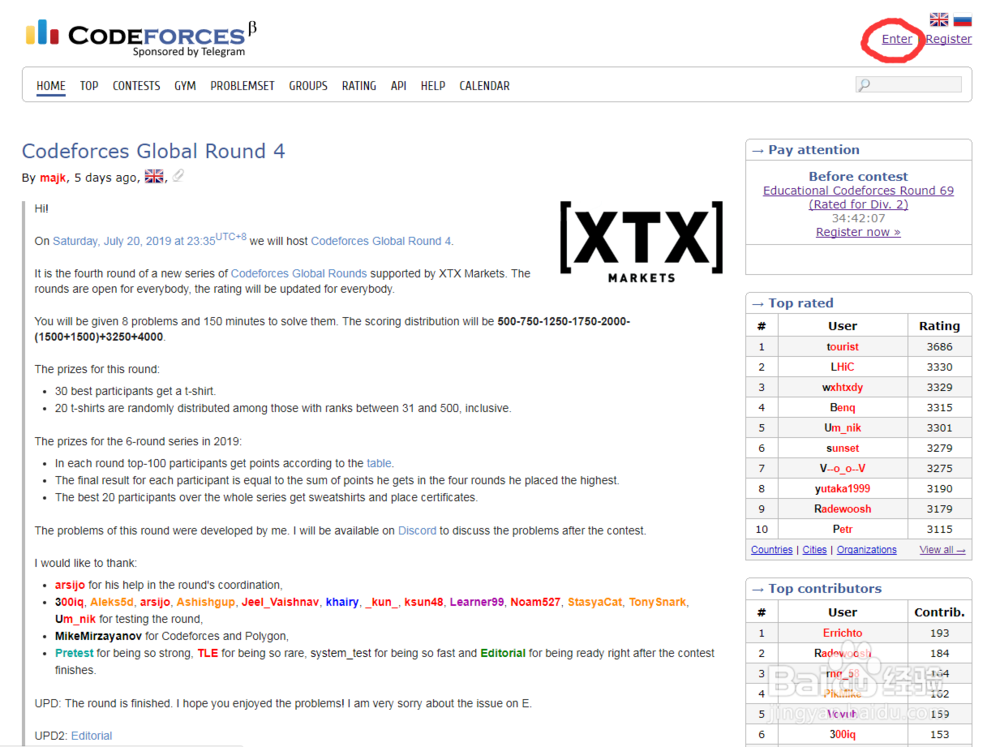The image size is (1000, 747).
Task: Open the Codeforces Global Round 4 post title
Action: click(154, 151)
